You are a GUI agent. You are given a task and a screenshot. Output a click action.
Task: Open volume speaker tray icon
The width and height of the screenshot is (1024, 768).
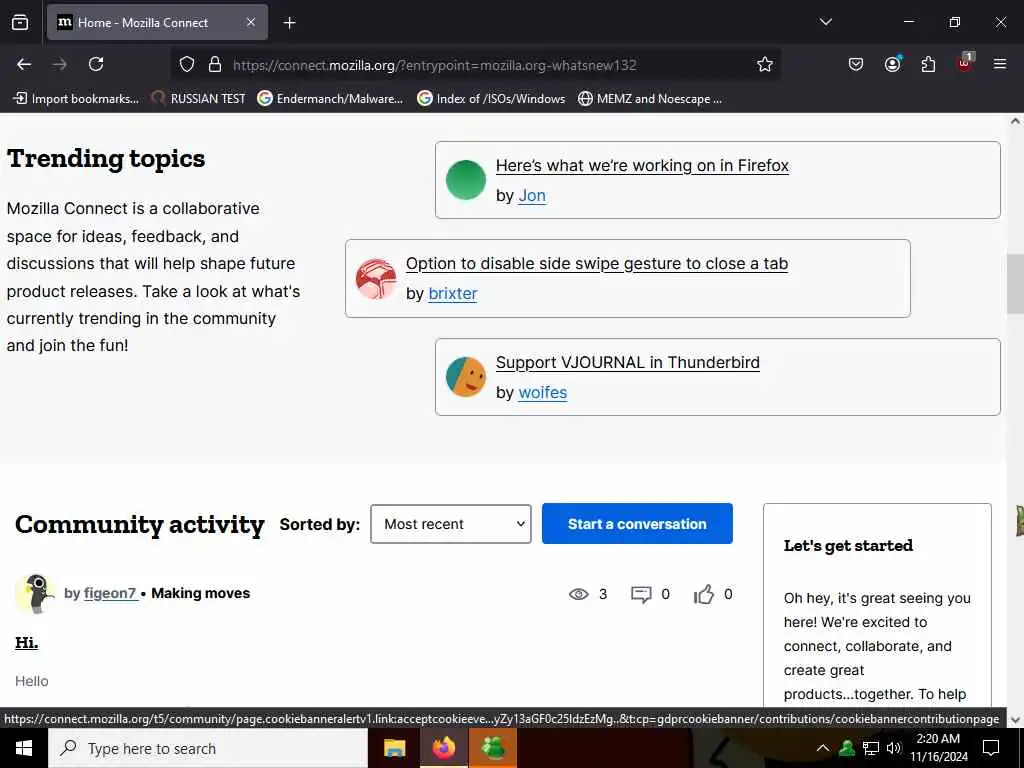pos(894,748)
